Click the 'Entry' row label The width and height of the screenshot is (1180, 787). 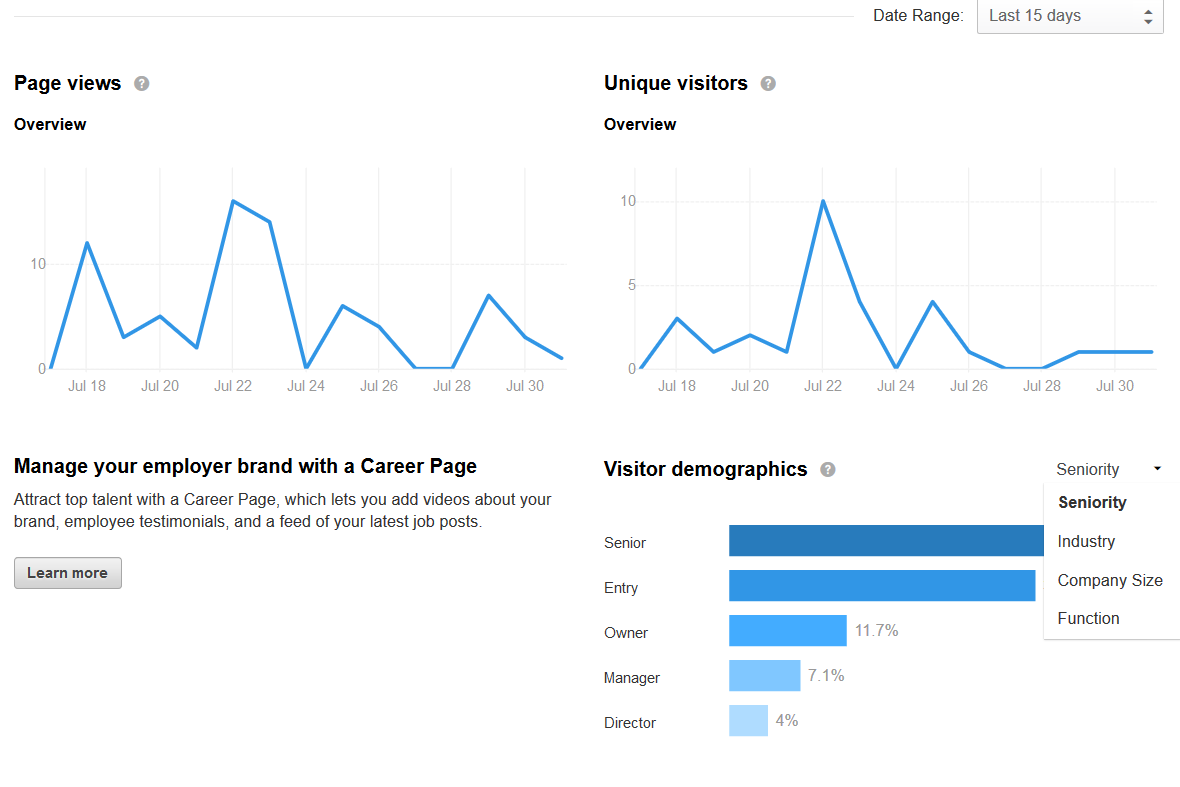pyautogui.click(x=621, y=588)
